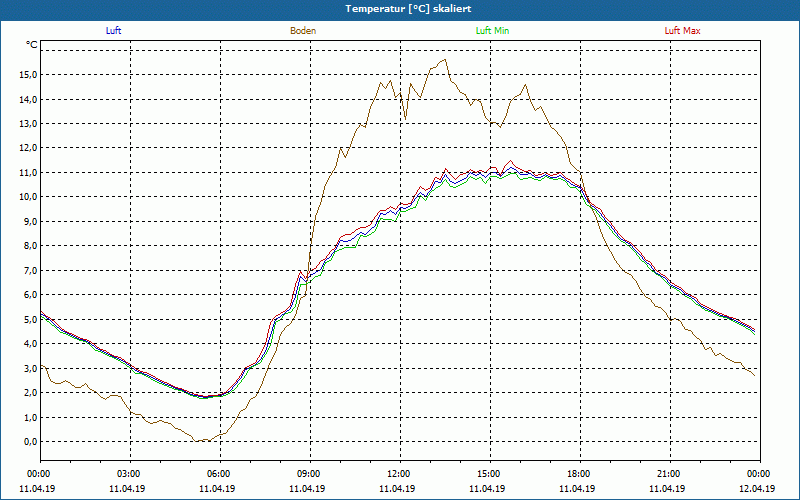Click the Luft Max peak near 15:40
This screenshot has height=500, width=800.
(511, 161)
